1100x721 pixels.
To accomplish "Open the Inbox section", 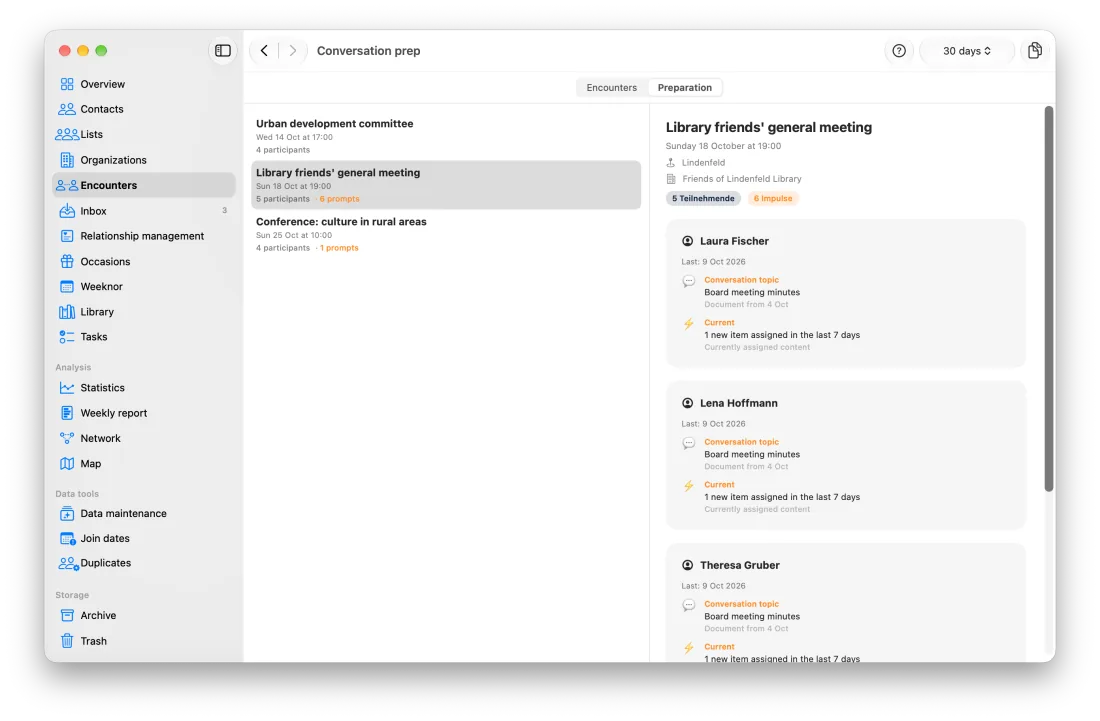I will point(144,211).
